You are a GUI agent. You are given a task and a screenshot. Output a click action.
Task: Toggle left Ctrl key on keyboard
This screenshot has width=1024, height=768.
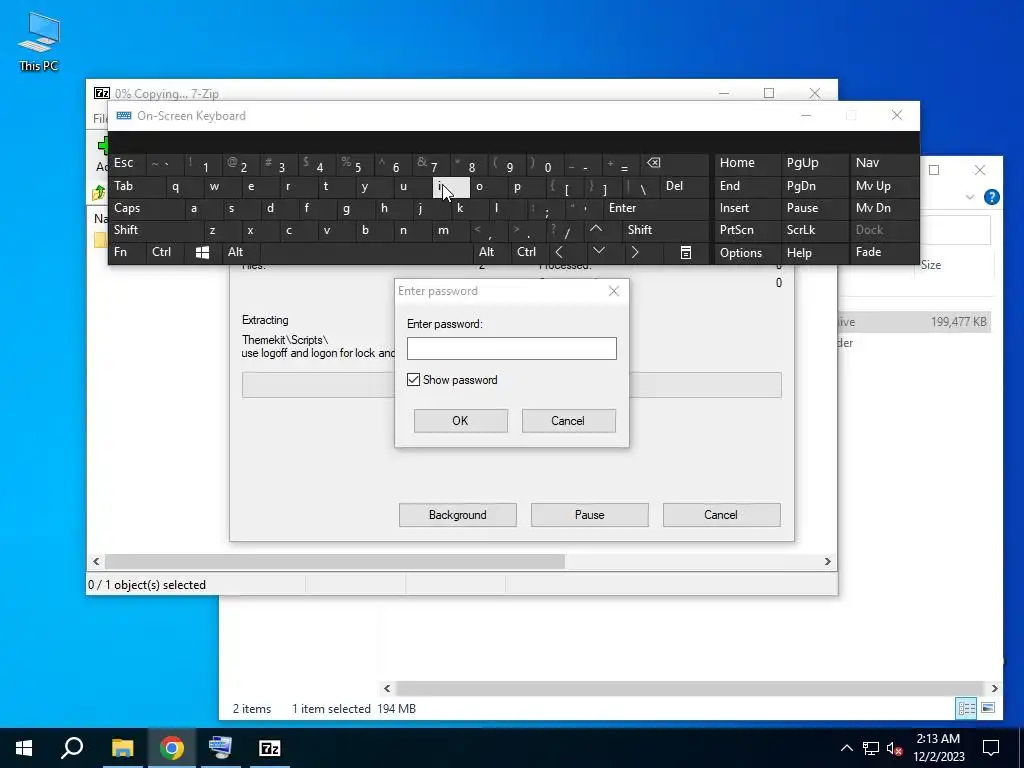pyautogui.click(x=165, y=252)
